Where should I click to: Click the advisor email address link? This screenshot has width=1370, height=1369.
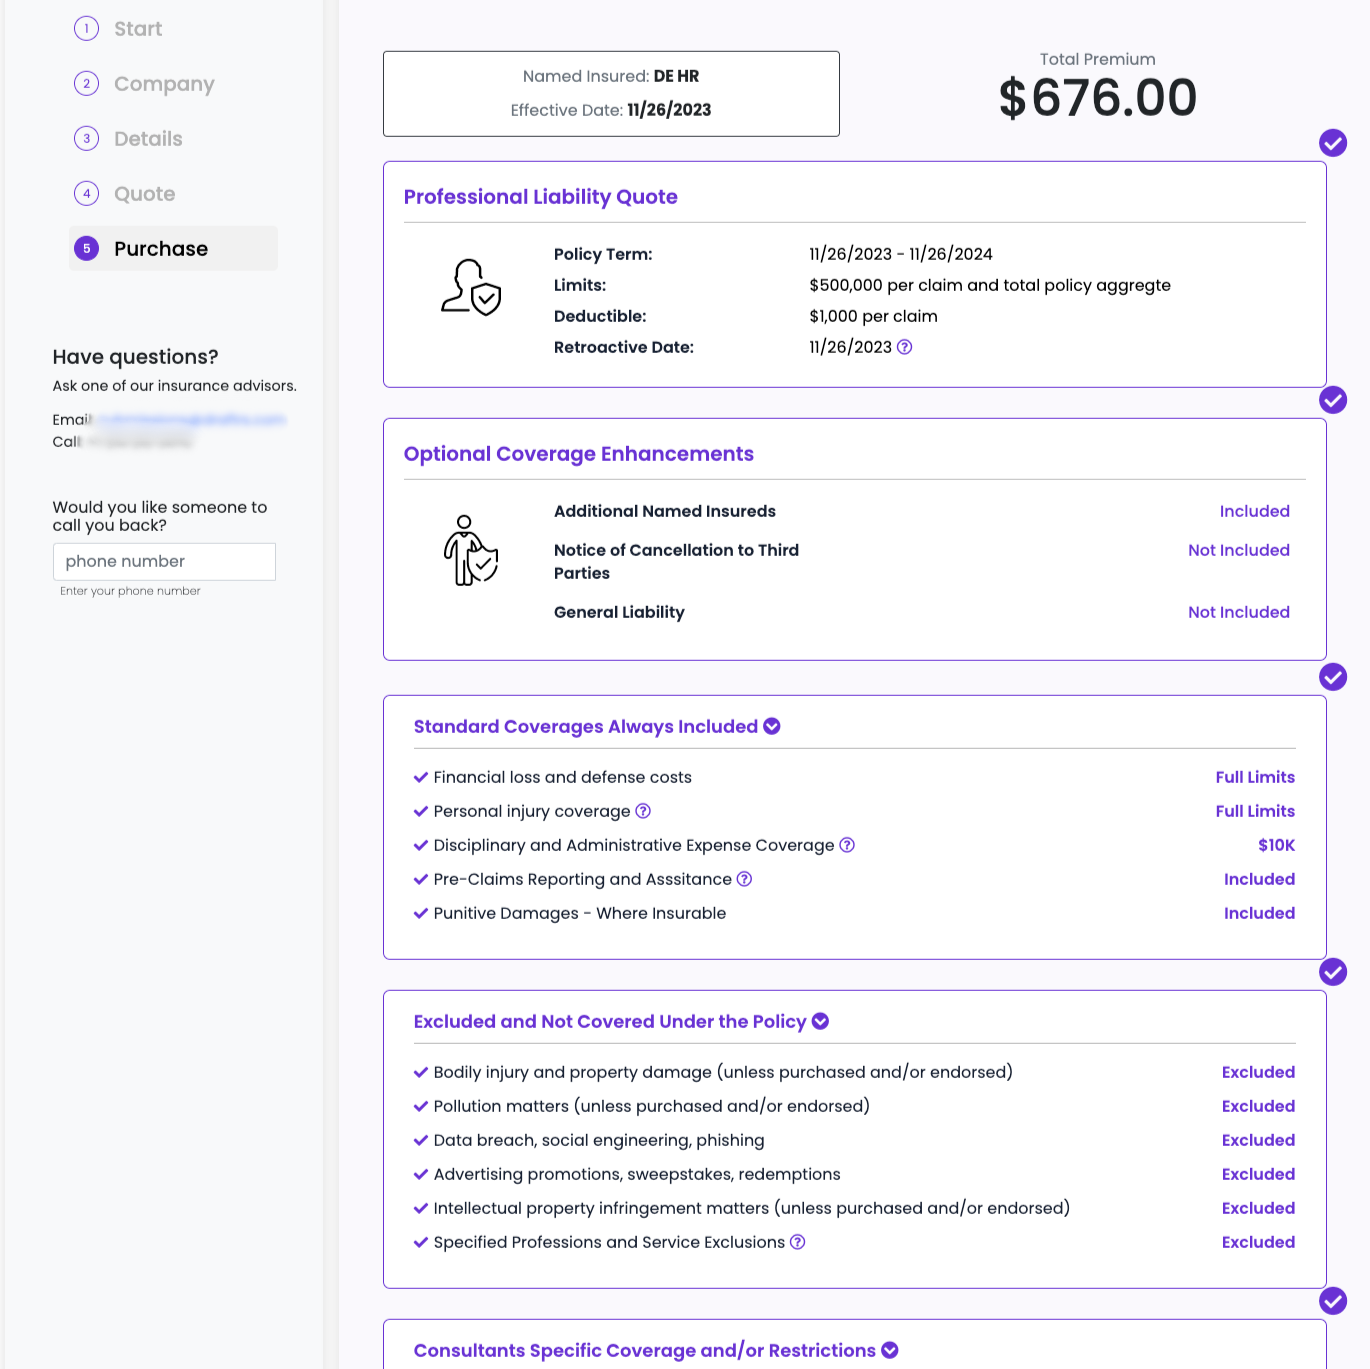click(x=191, y=419)
